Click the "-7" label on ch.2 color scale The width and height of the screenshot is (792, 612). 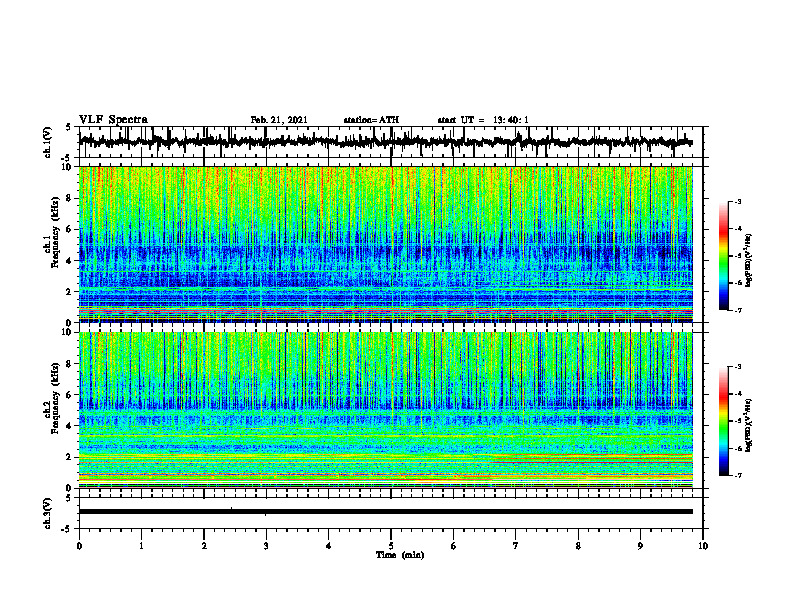coord(738,475)
